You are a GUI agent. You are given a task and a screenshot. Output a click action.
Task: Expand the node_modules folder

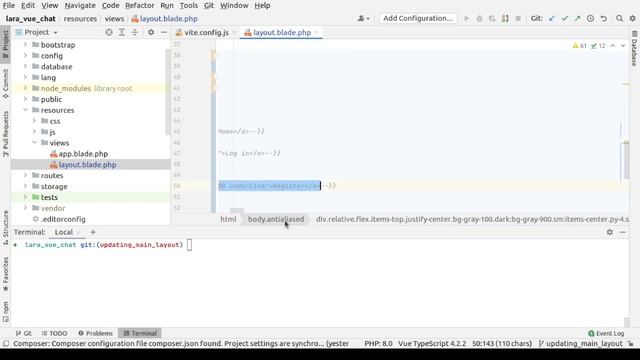point(25,88)
